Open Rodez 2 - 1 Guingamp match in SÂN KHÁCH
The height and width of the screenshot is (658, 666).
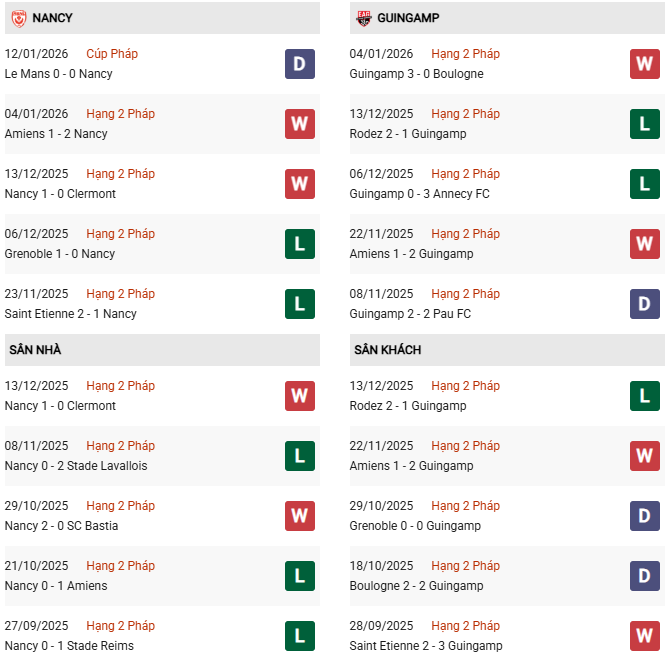(x=407, y=406)
